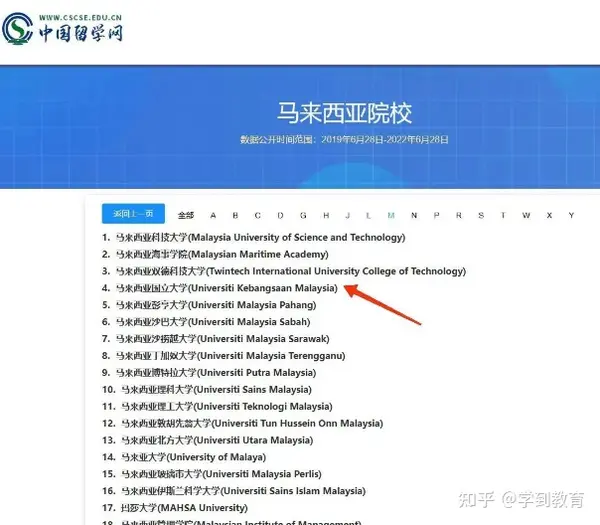Open Universiti Malaysia Pahang entry
This screenshot has width=600, height=525.
point(209,305)
